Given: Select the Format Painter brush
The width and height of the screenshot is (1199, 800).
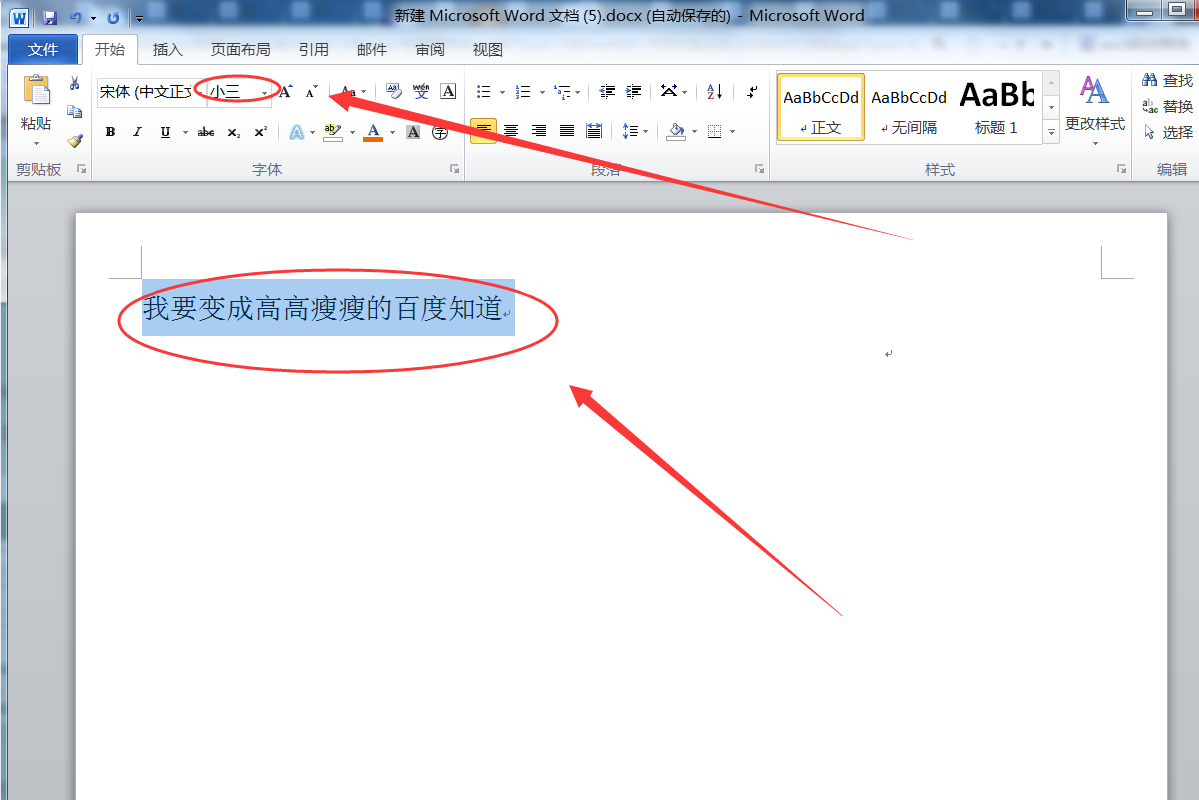Looking at the screenshot, I should [75, 141].
